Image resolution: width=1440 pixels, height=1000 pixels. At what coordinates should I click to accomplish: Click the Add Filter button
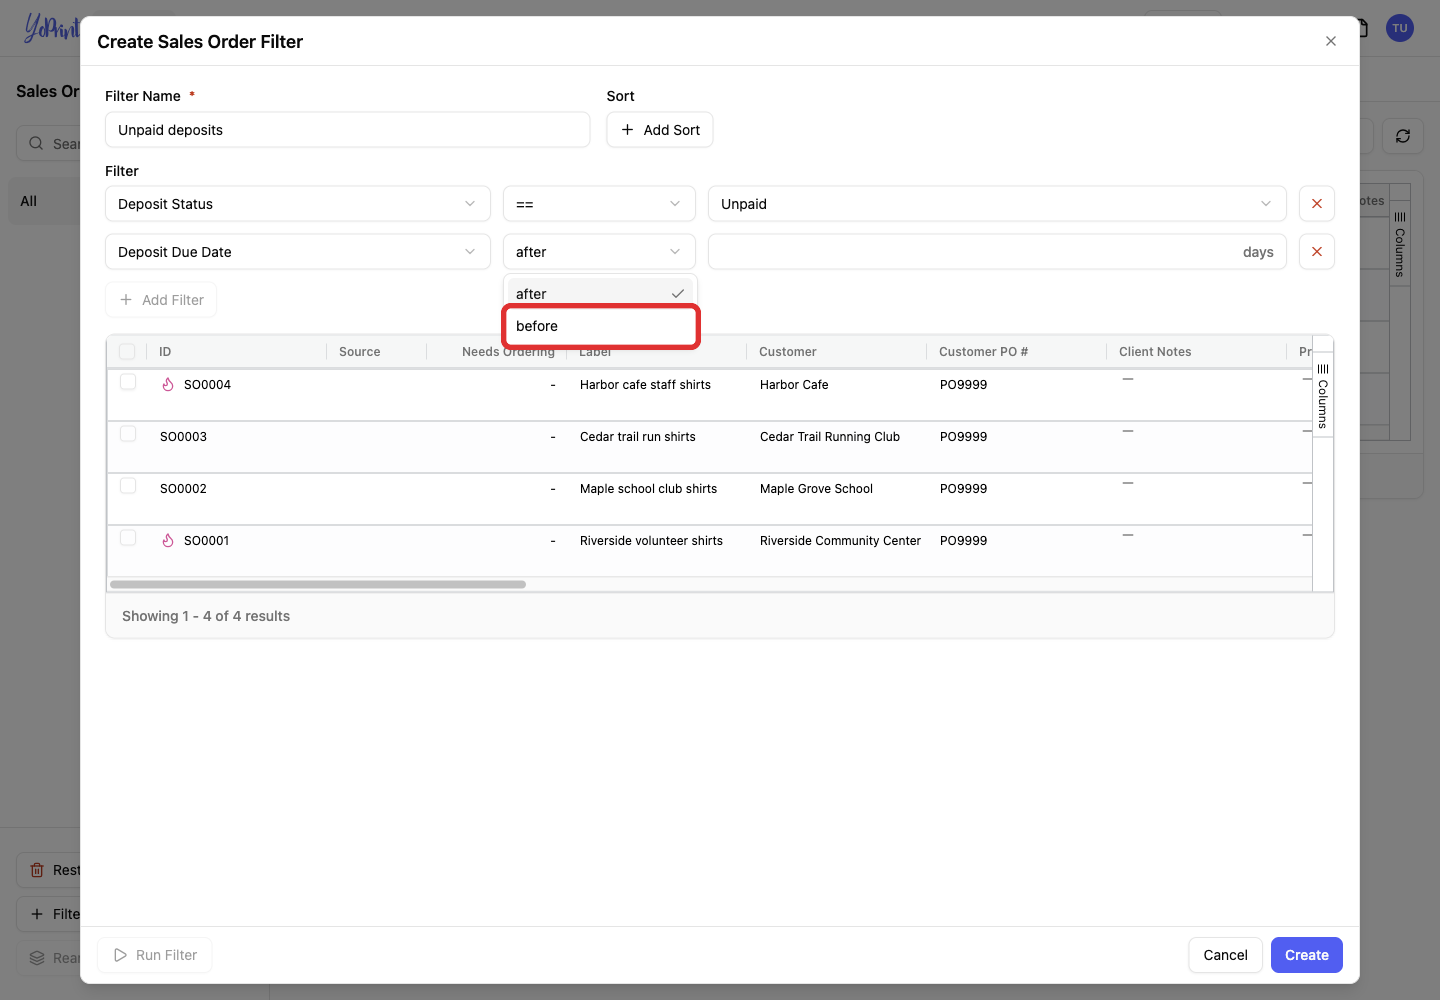[x=161, y=300]
